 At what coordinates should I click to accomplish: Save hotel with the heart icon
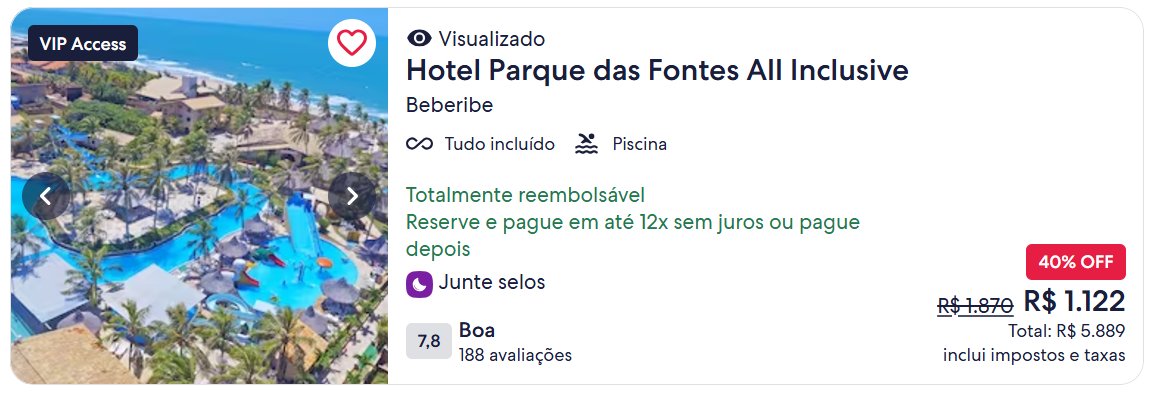(351, 43)
